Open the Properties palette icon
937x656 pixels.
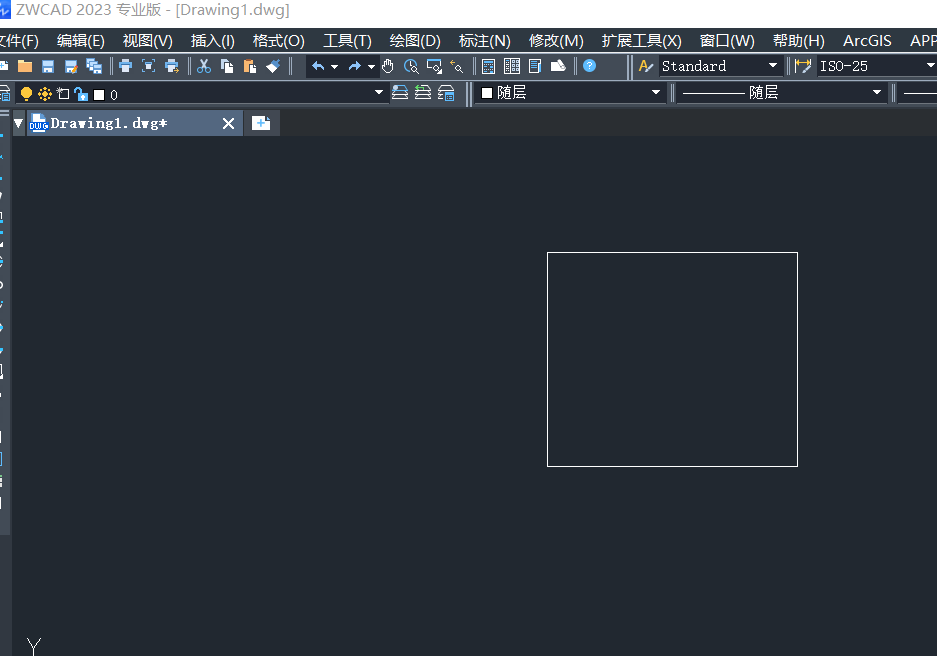click(488, 66)
